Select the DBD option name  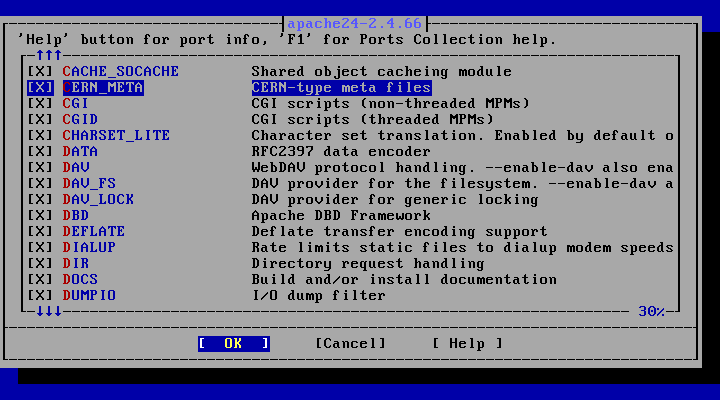click(x=76, y=215)
